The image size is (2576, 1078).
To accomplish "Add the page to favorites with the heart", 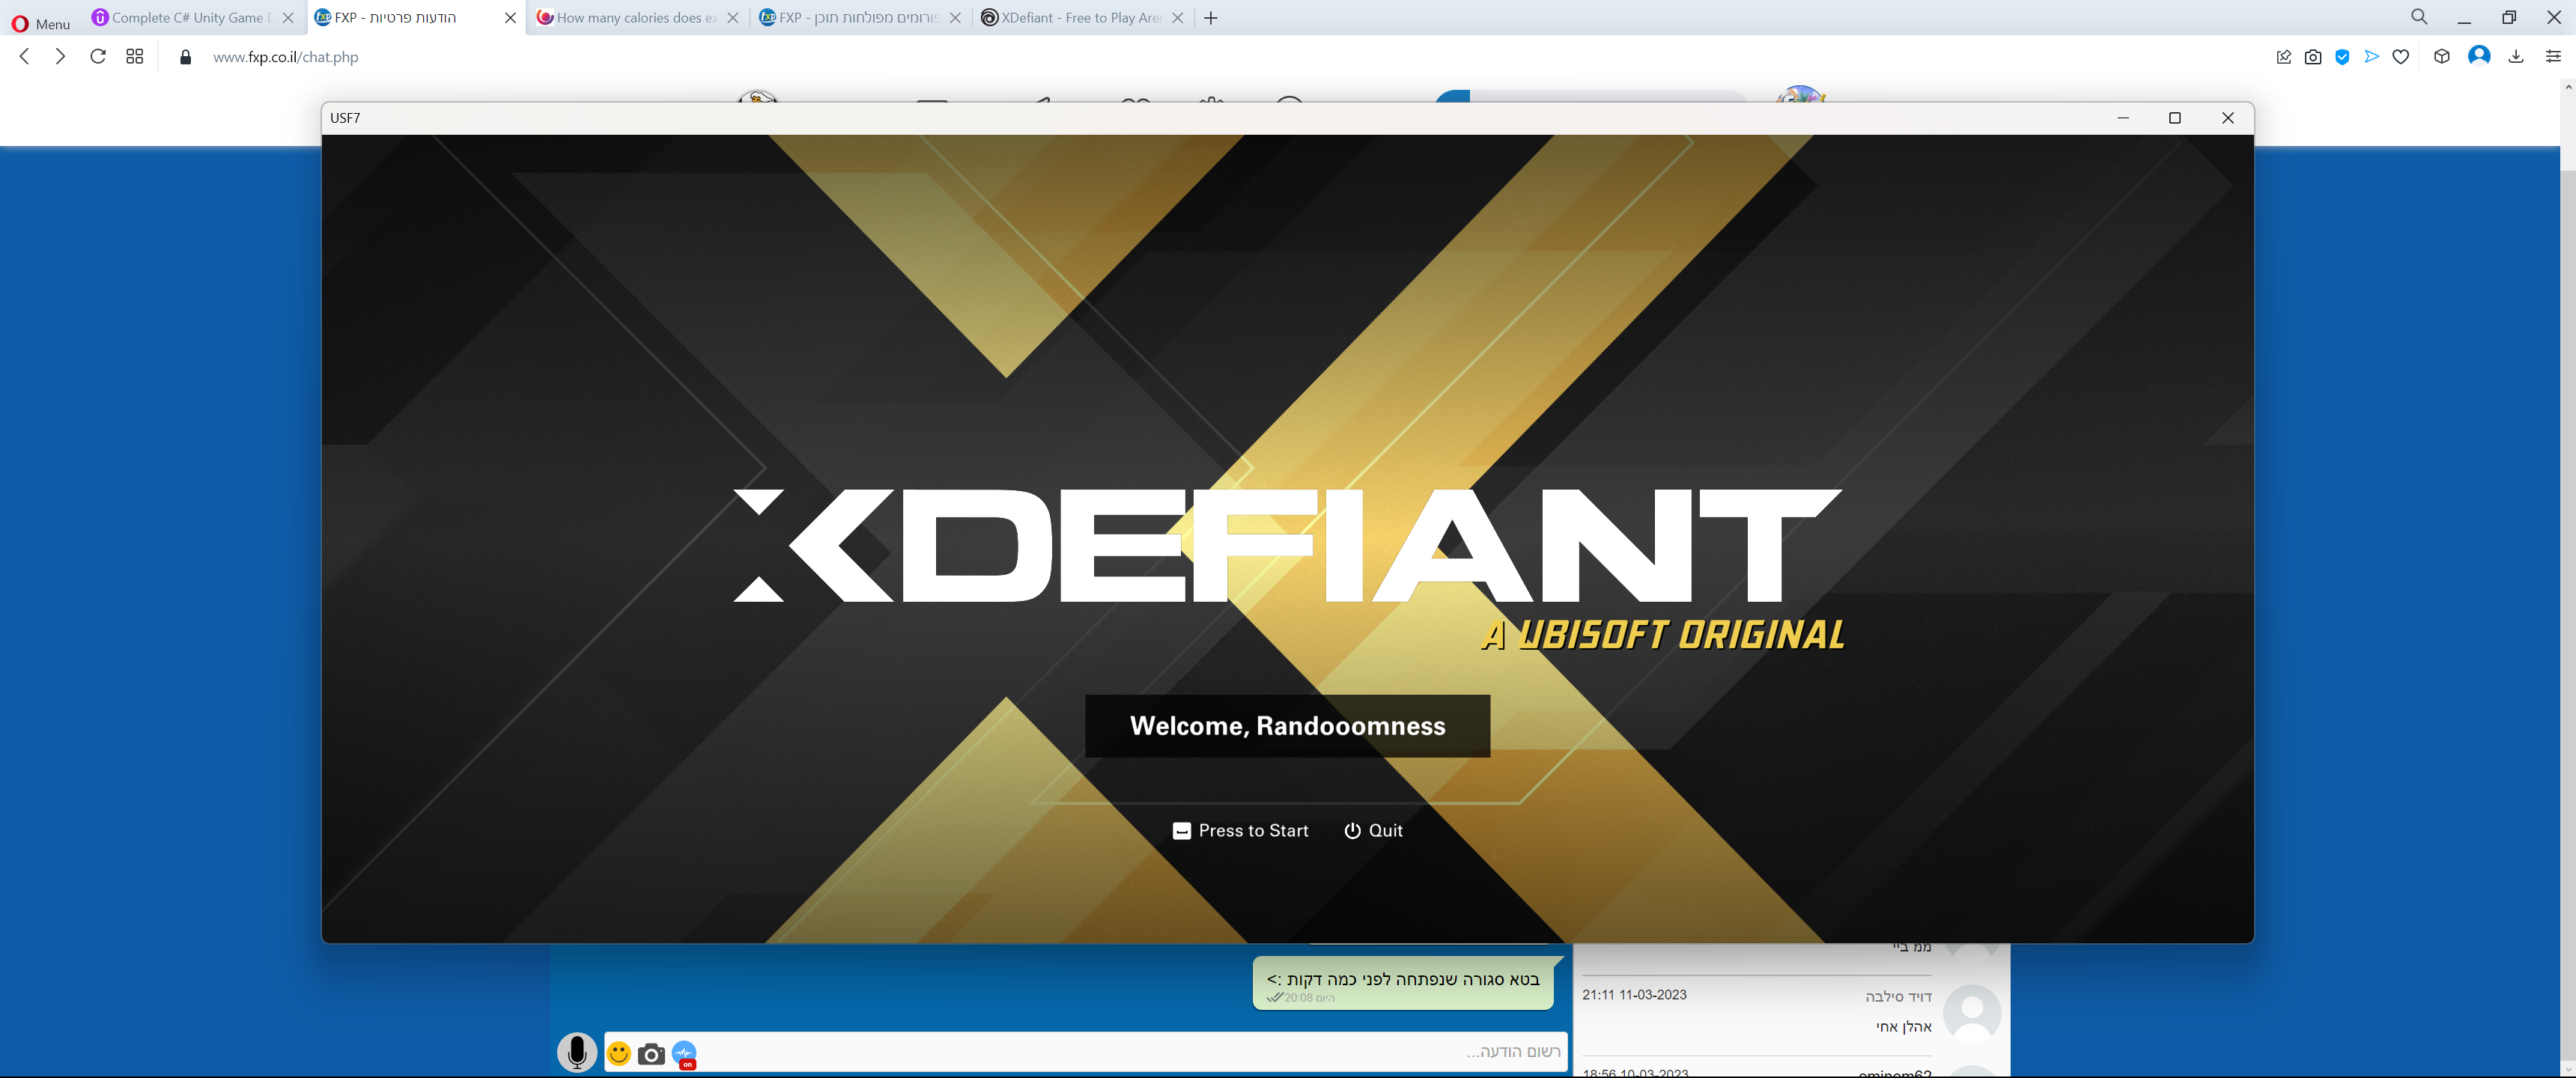I will tap(2401, 57).
